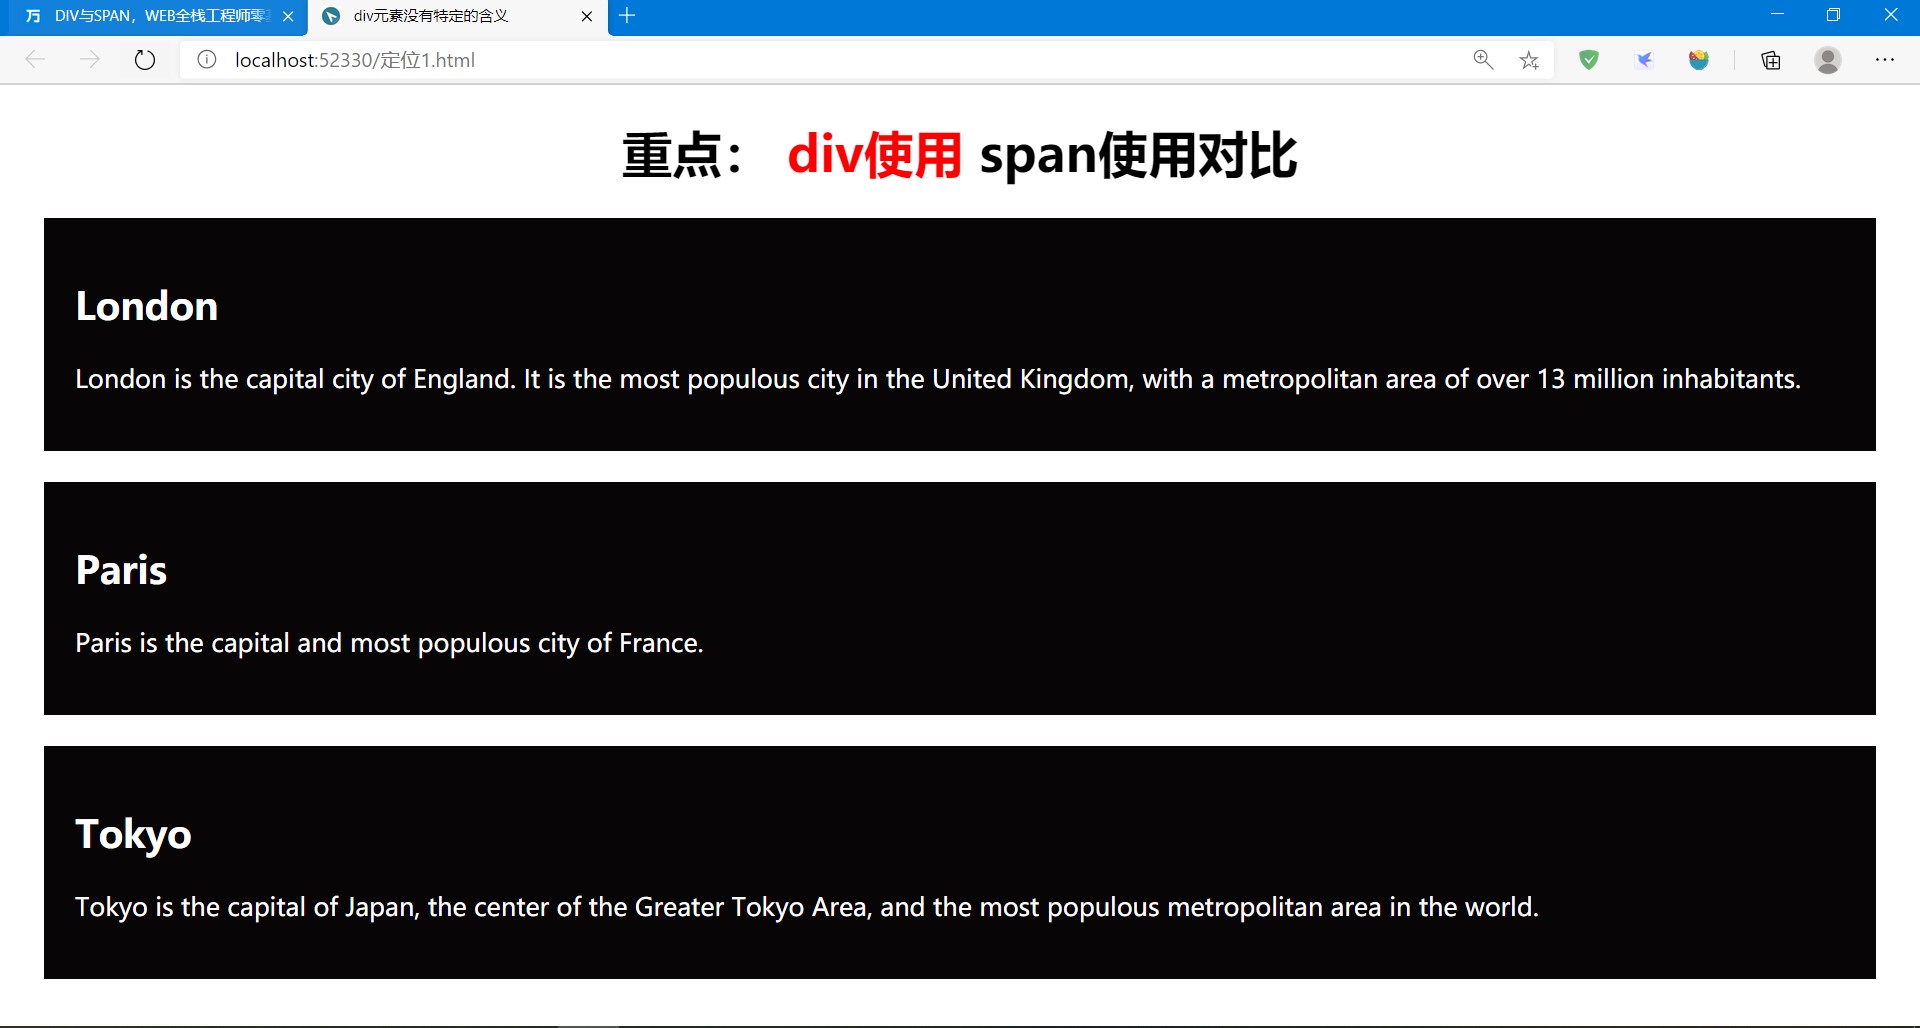Add current page to favorites
The image size is (1920, 1028).
tap(1529, 59)
